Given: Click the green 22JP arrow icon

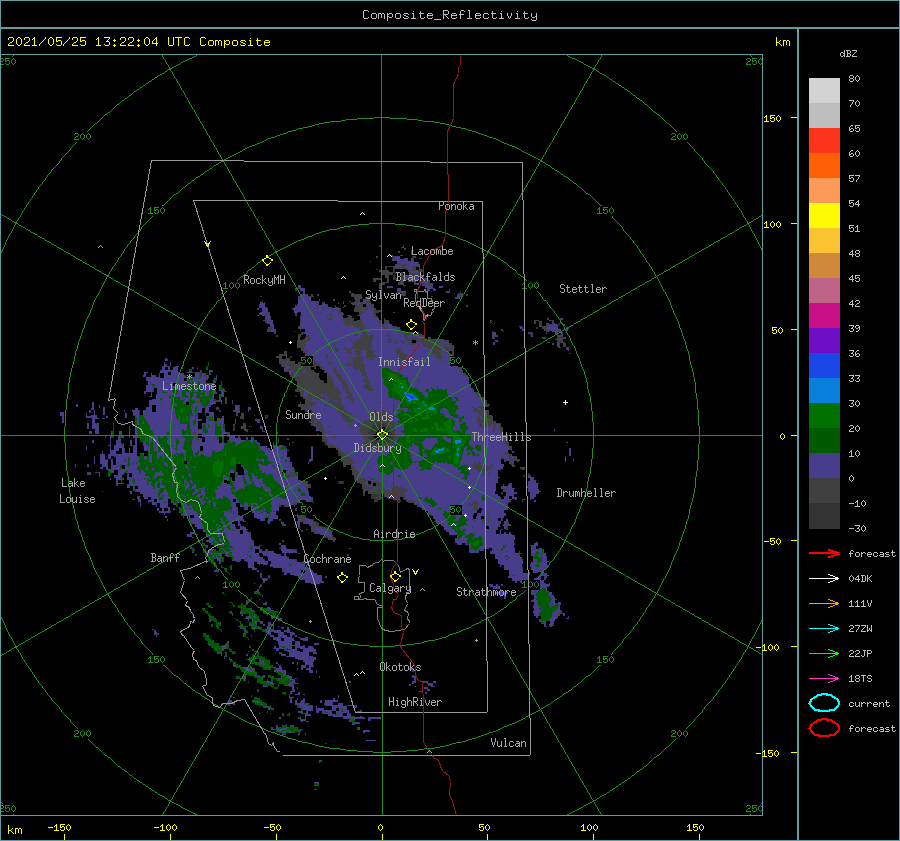Looking at the screenshot, I should [x=824, y=653].
